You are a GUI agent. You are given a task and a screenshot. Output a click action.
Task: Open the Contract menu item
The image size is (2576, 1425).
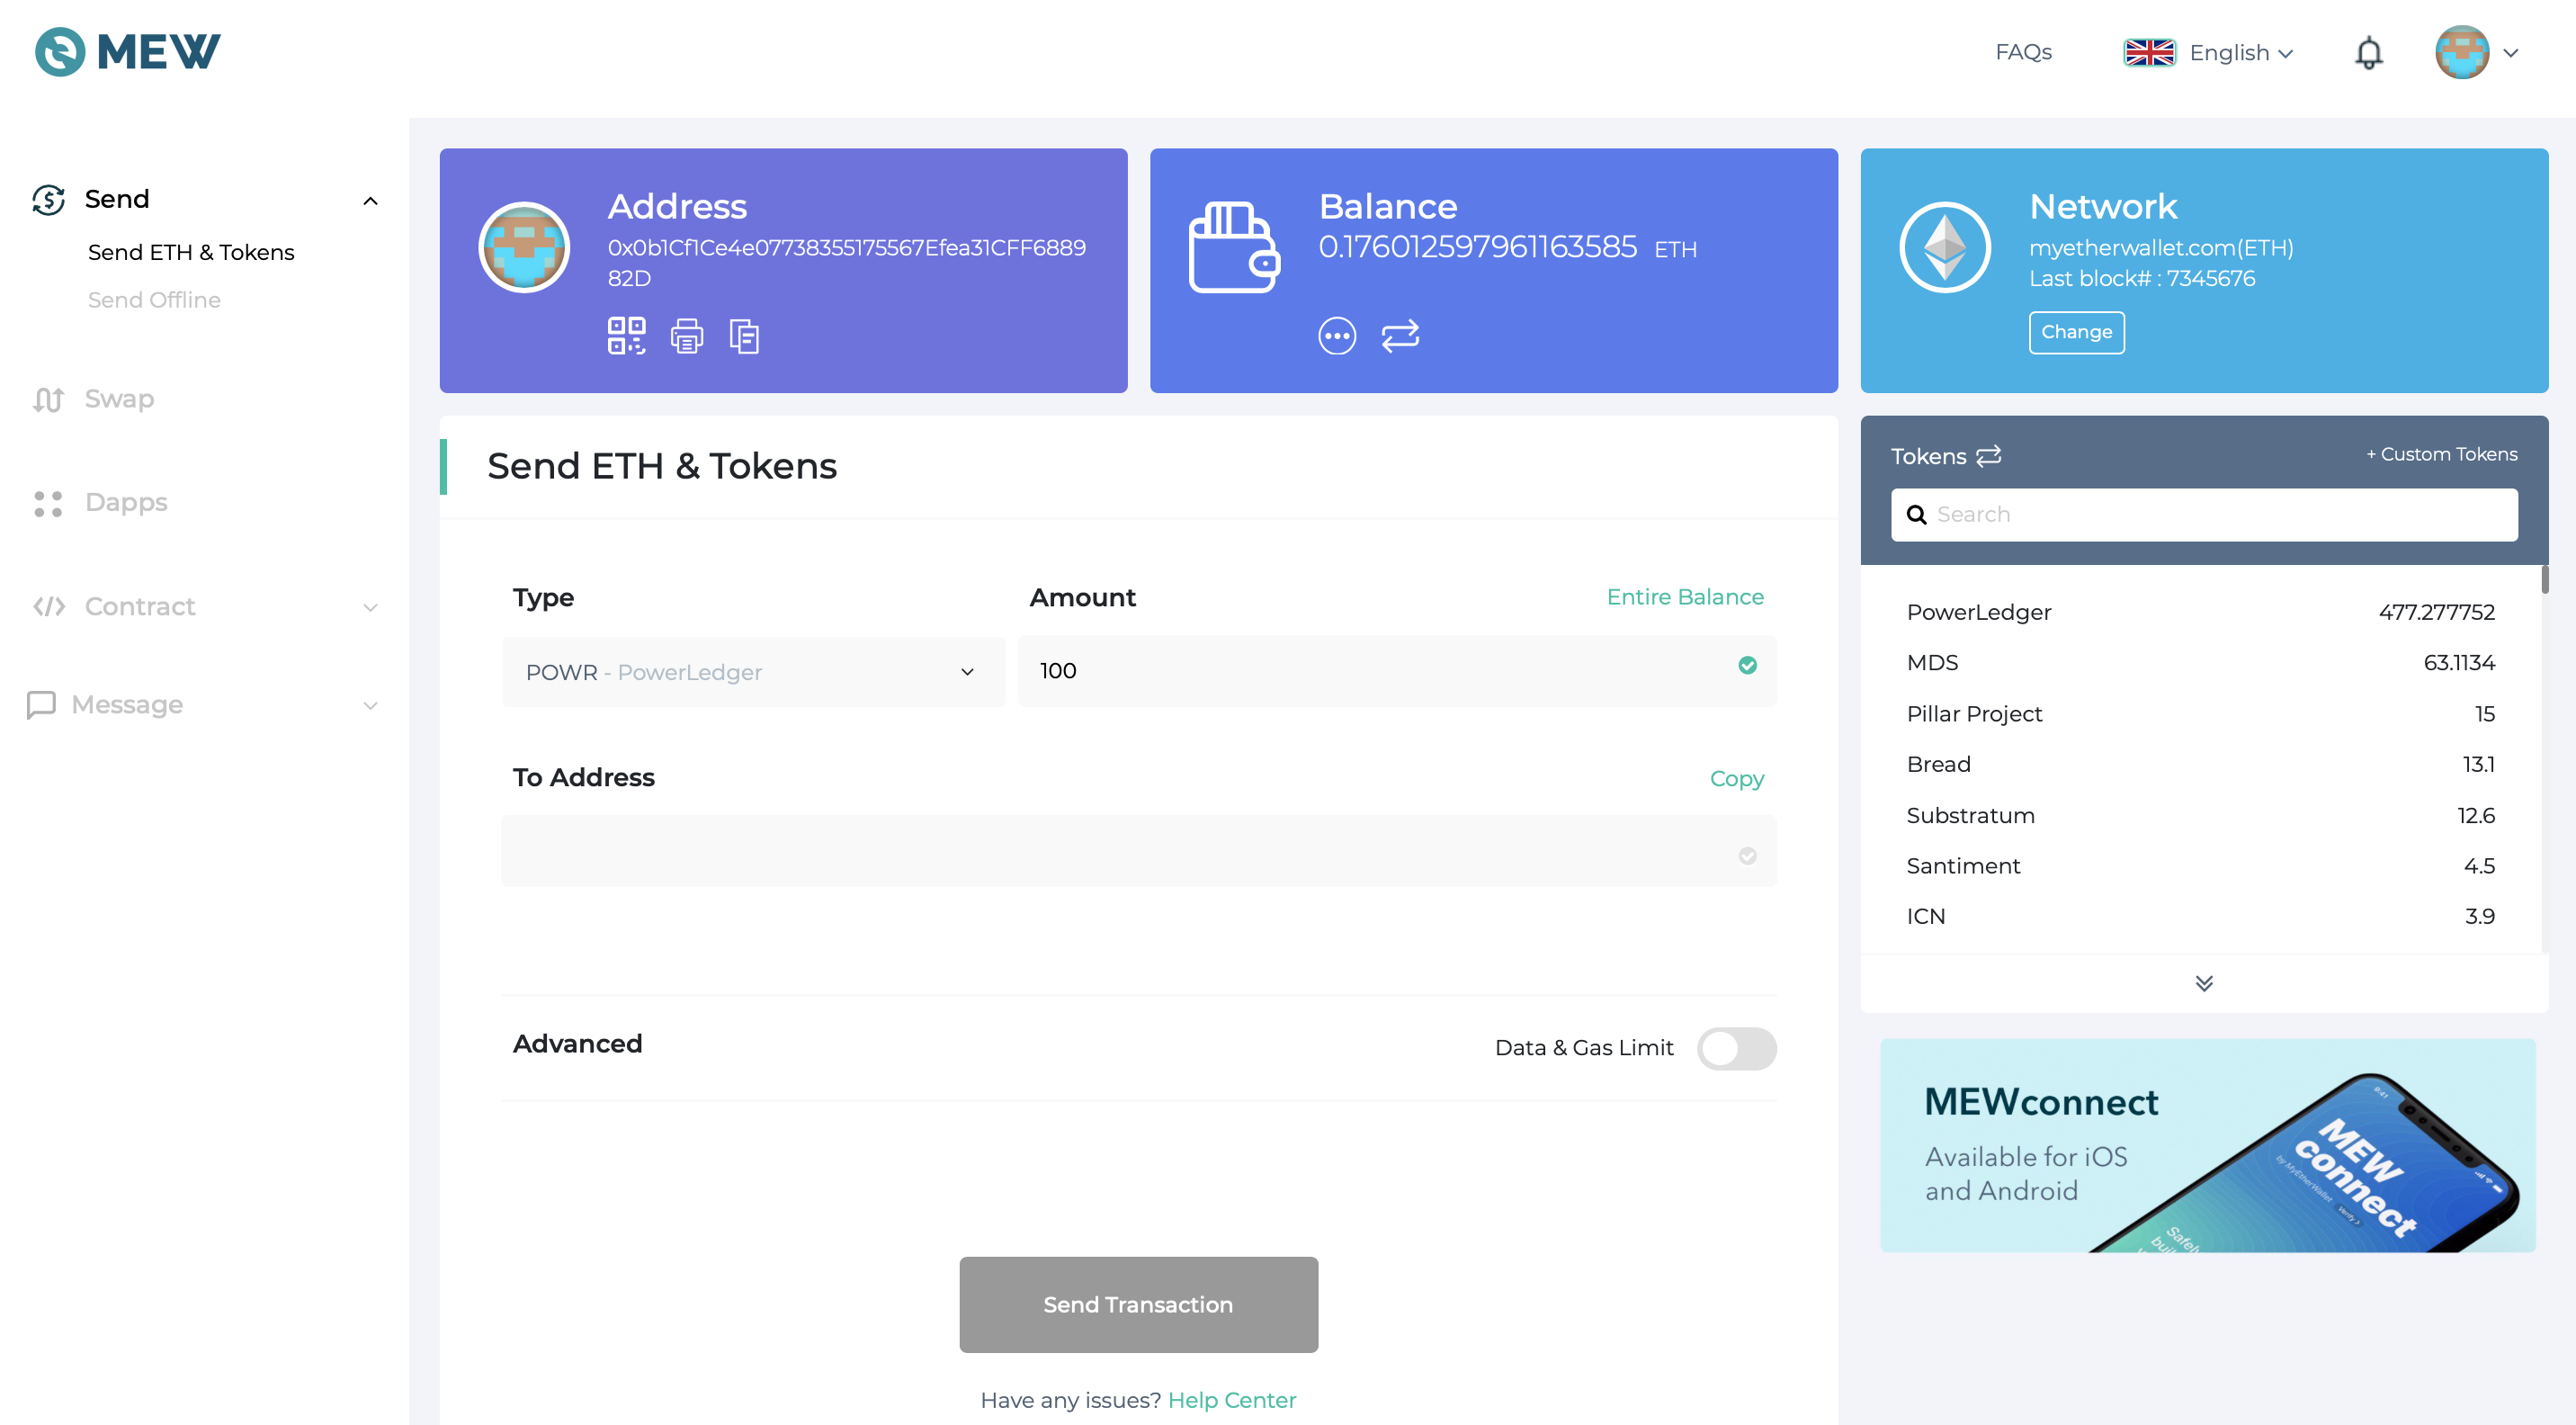pyautogui.click(x=140, y=606)
